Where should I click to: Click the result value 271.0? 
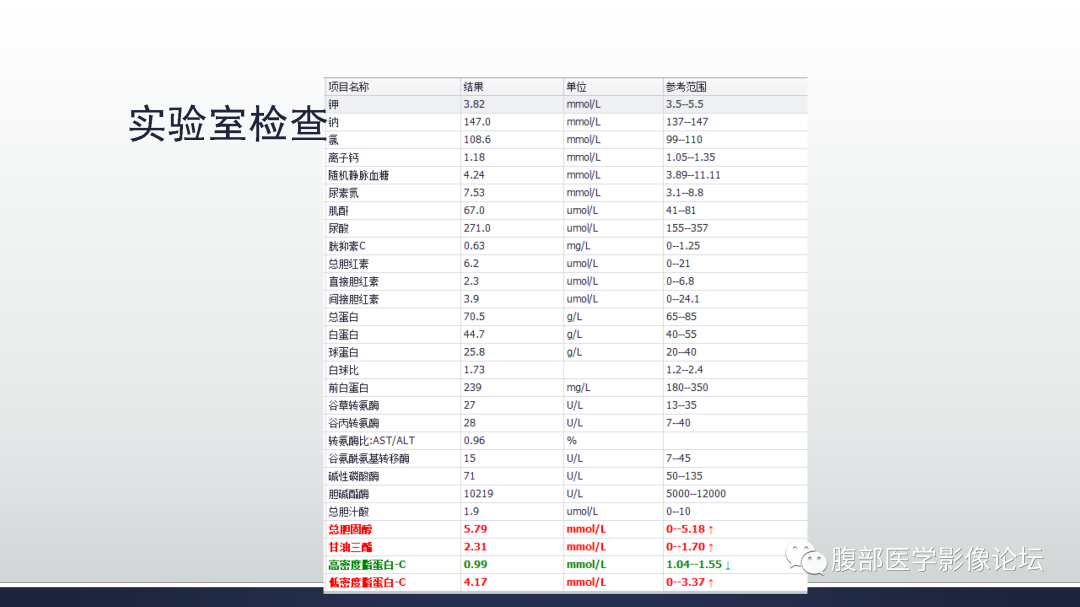coord(477,228)
